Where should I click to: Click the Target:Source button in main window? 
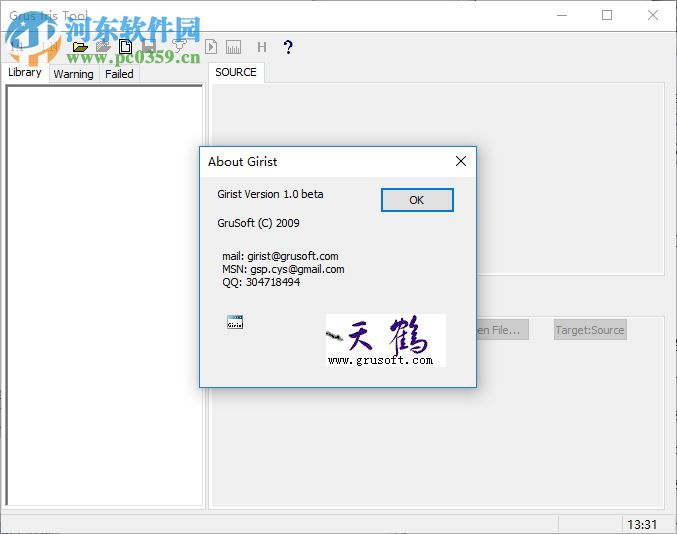coord(590,330)
